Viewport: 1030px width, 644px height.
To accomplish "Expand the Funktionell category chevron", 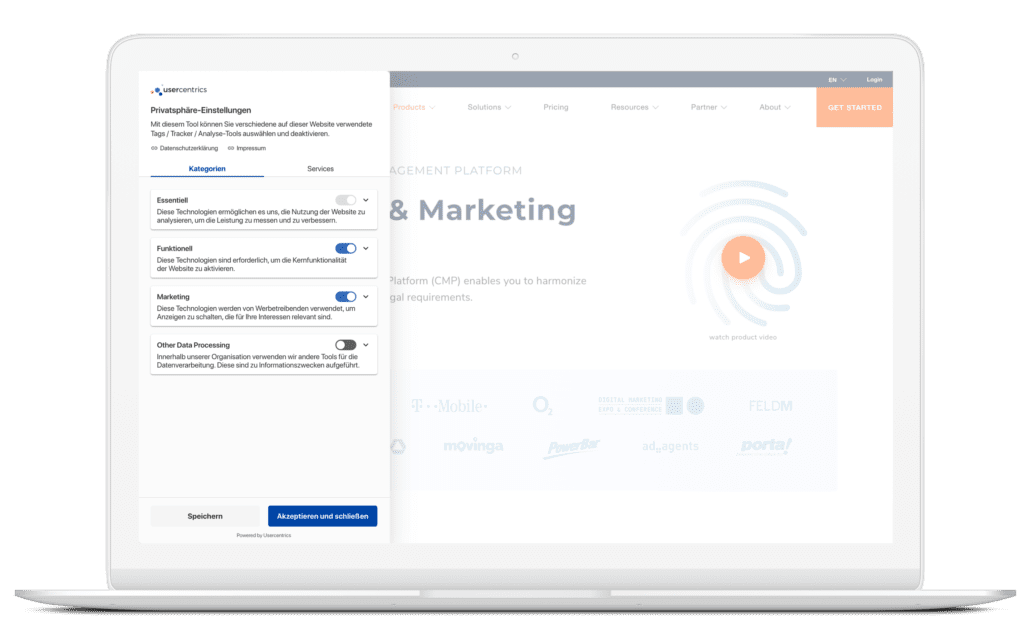I will pos(366,248).
